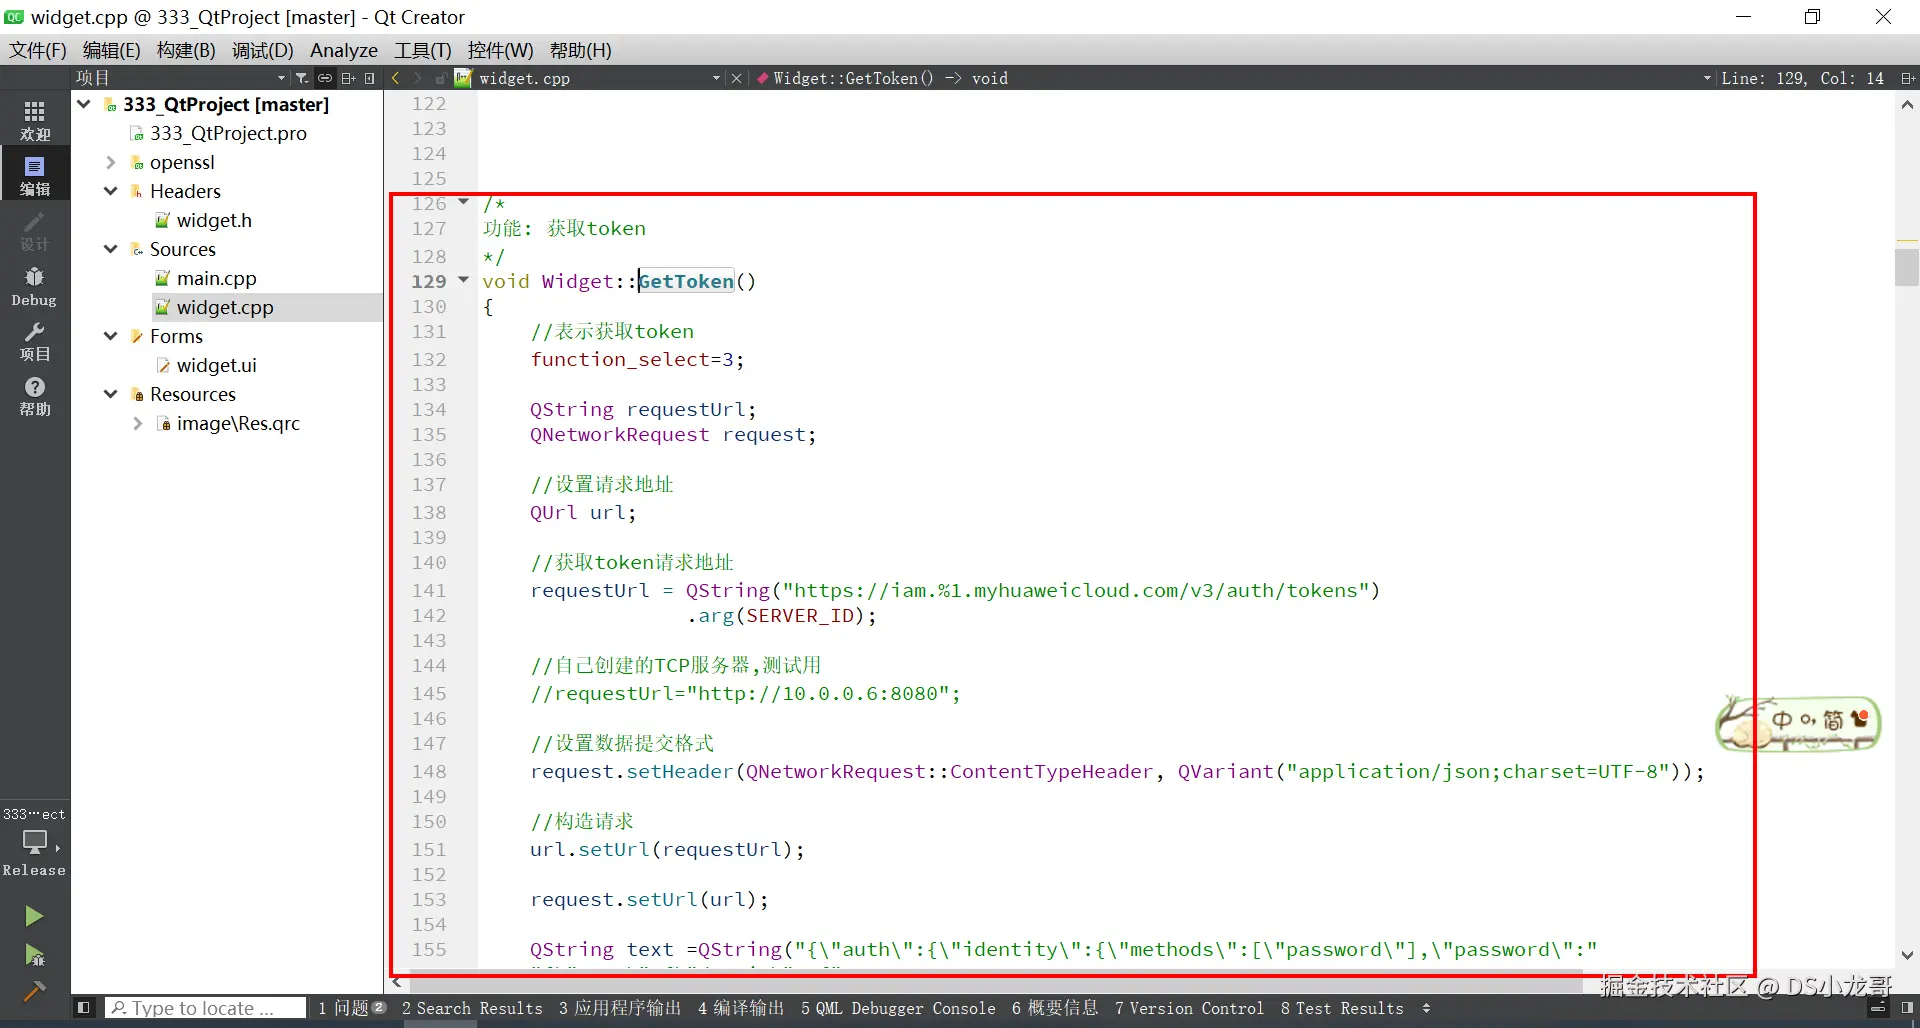Expand the openssl folder
This screenshot has width=1920, height=1028.
click(x=111, y=162)
